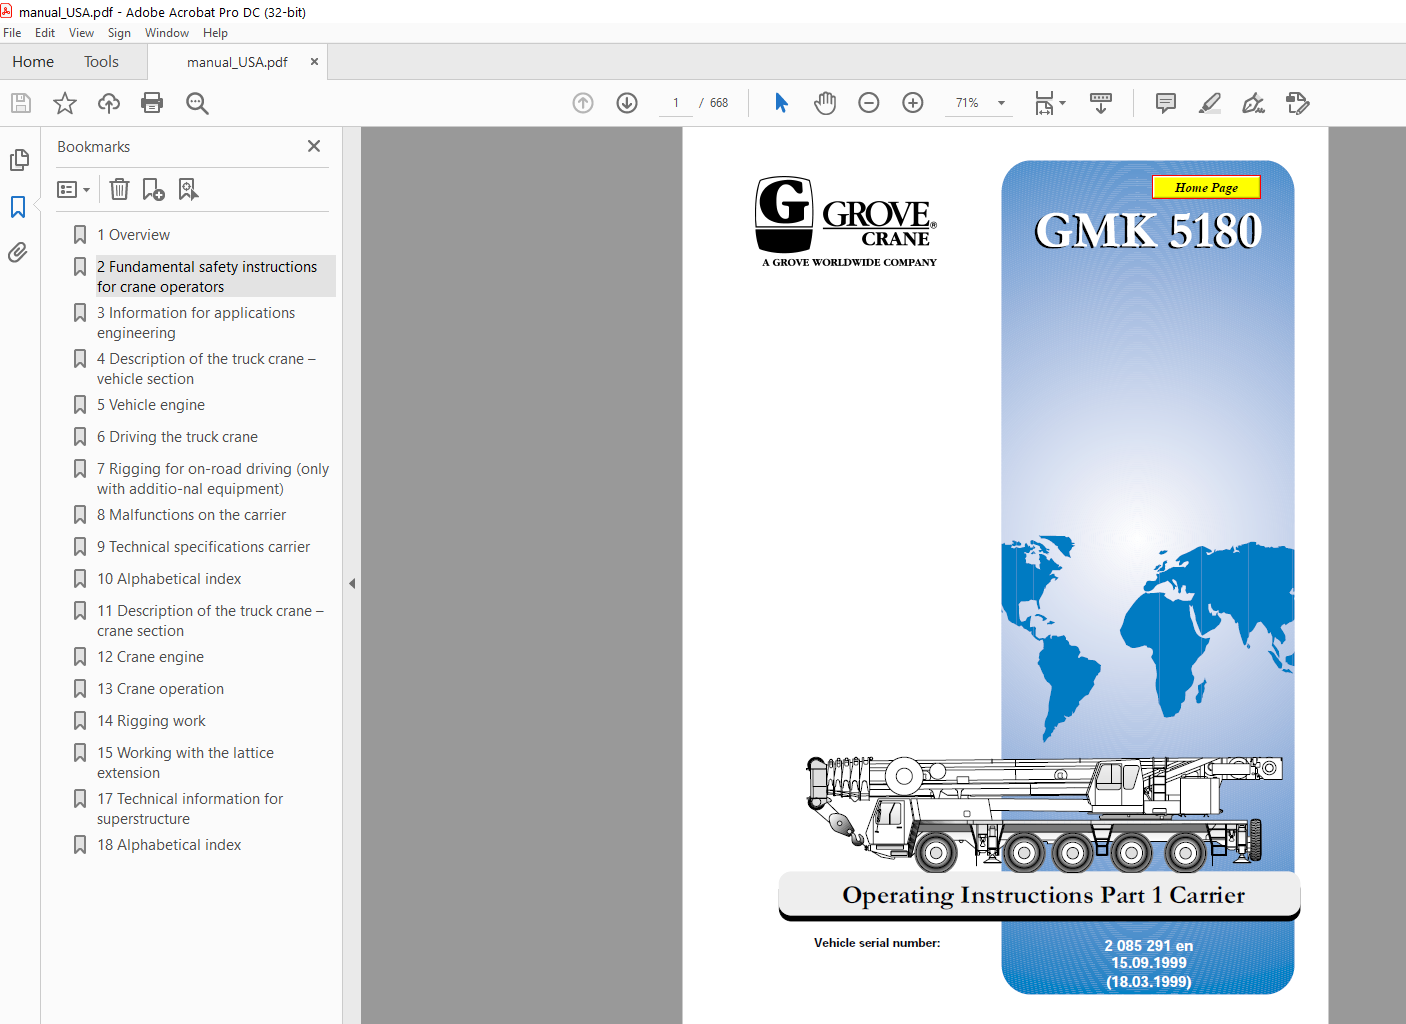Open bookmark 13 Crane operation
1406x1024 pixels.
click(x=160, y=689)
